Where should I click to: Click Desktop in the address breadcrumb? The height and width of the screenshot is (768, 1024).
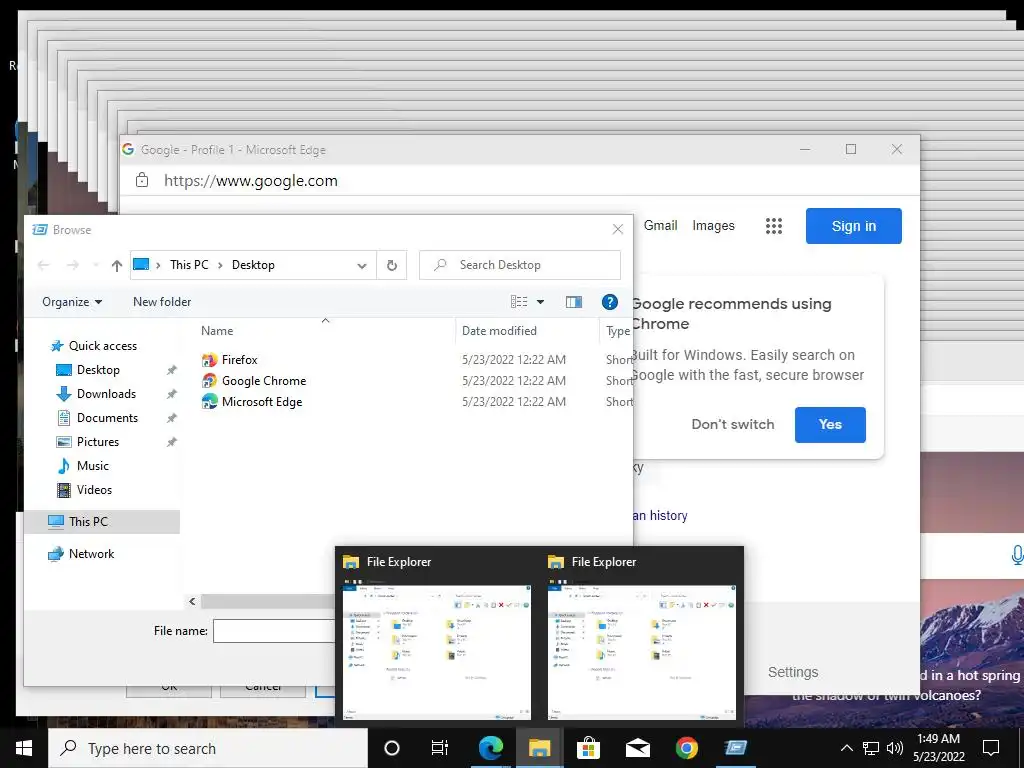tap(253, 265)
